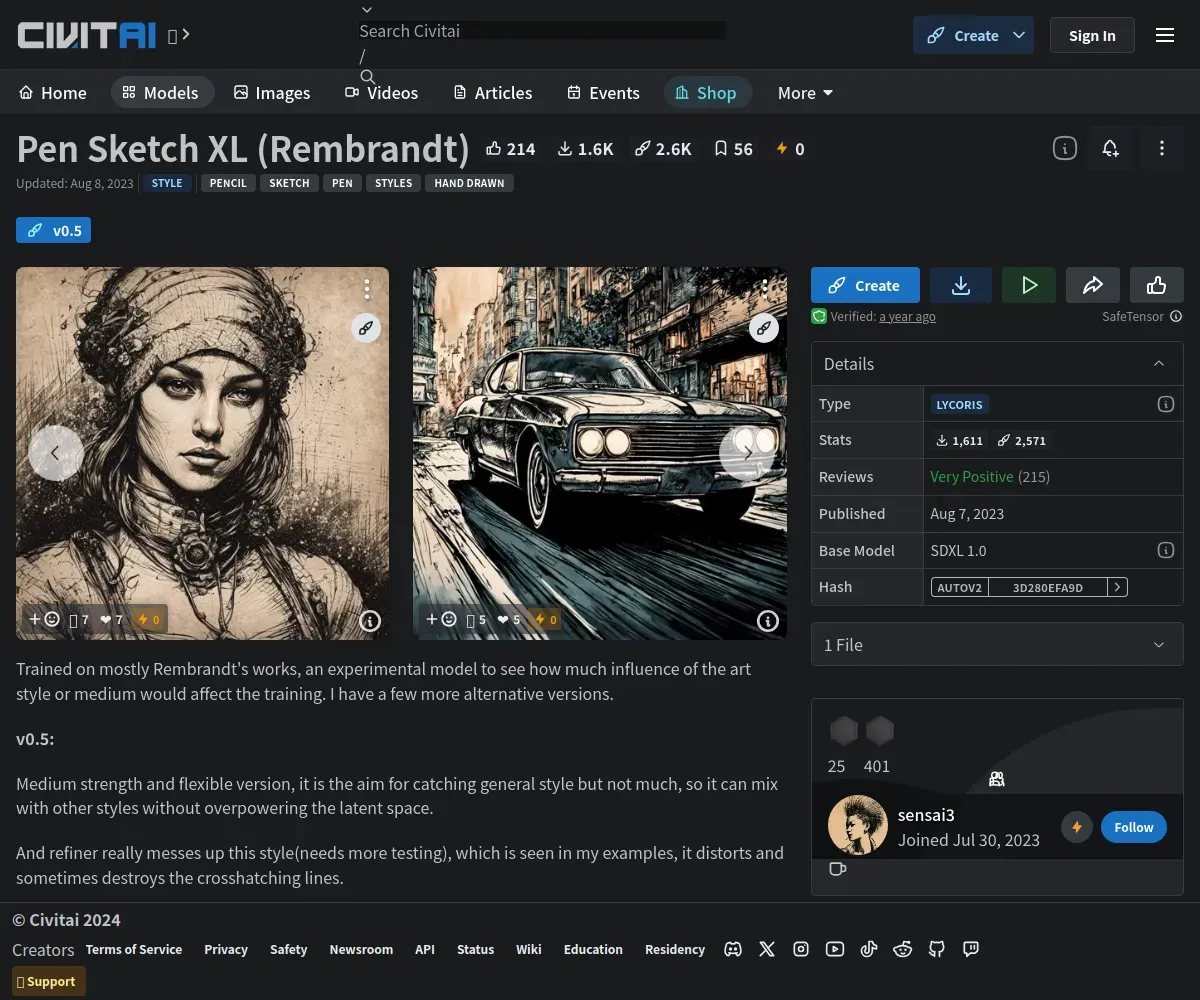
Task: Collapse the Details panel
Action: tap(1159, 364)
